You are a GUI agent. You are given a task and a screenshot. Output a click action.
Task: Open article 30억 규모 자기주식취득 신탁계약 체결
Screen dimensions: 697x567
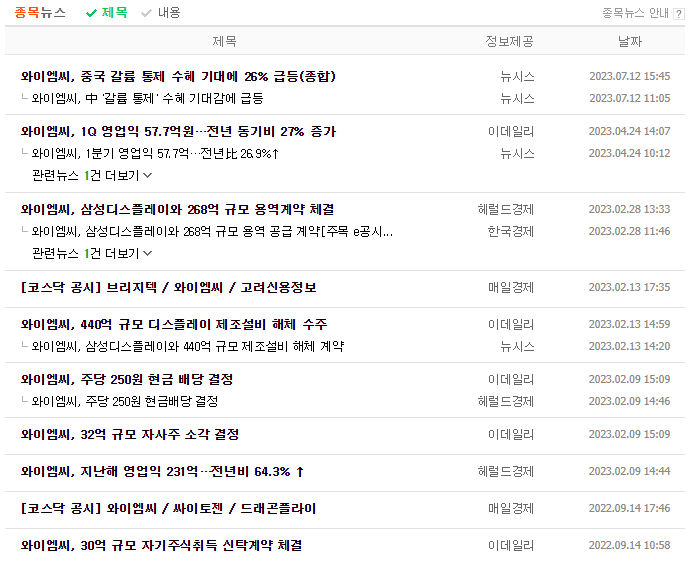coord(161,545)
